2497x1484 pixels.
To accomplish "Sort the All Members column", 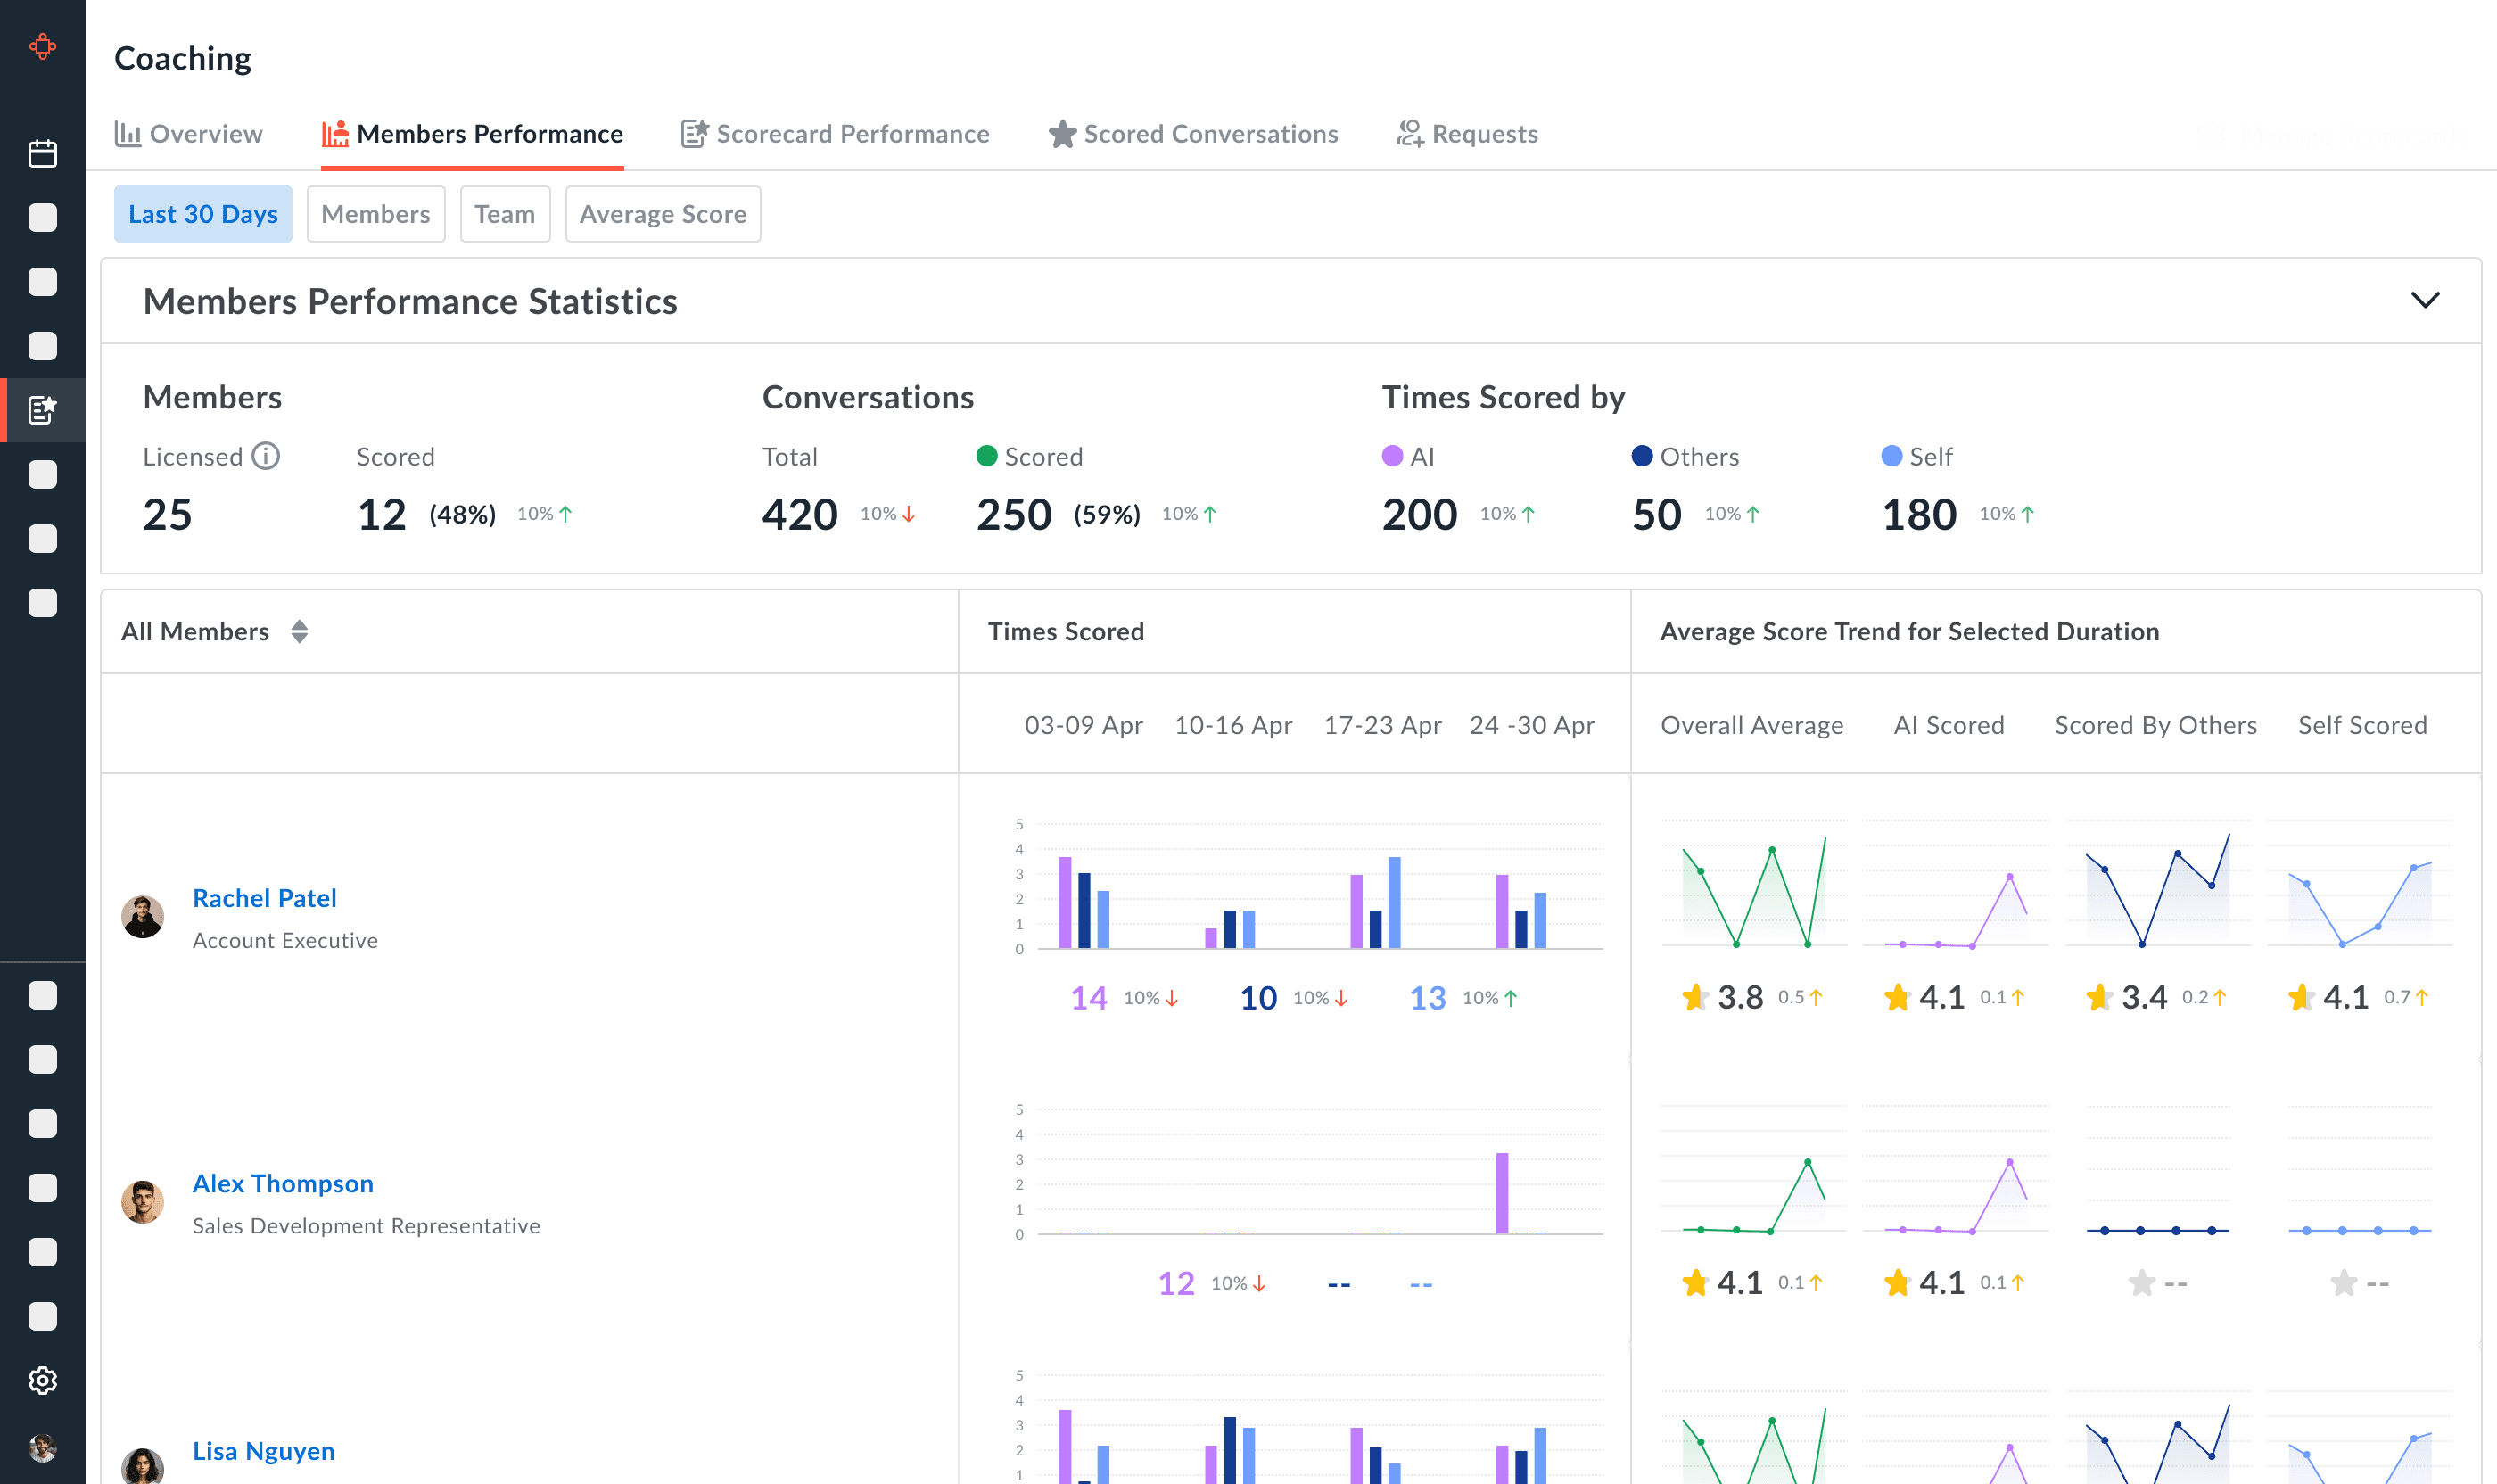I will pyautogui.click(x=299, y=632).
